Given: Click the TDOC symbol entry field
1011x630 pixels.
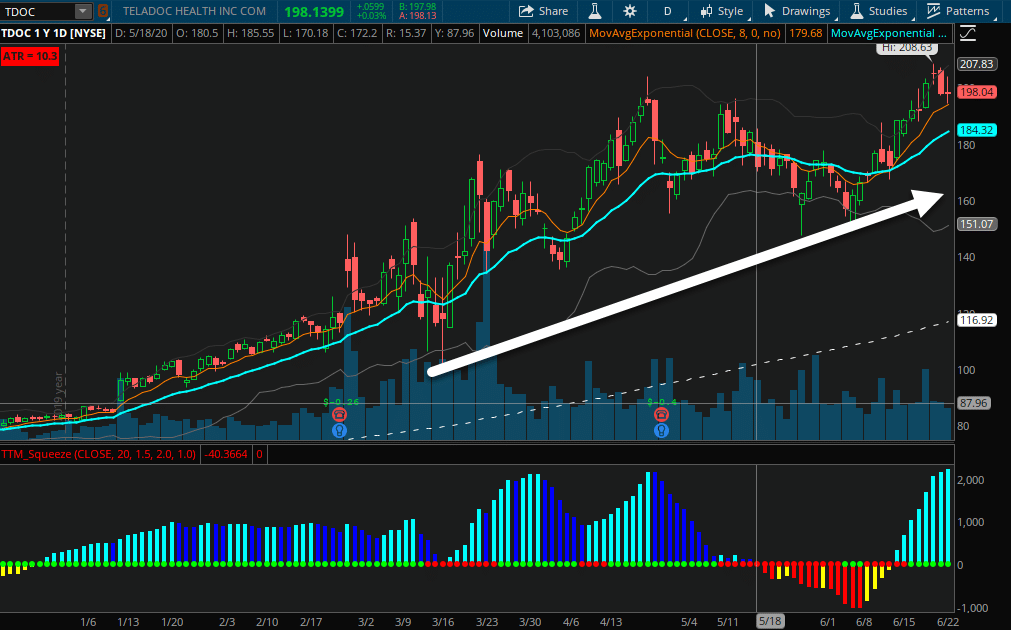Looking at the screenshot, I should [38, 12].
